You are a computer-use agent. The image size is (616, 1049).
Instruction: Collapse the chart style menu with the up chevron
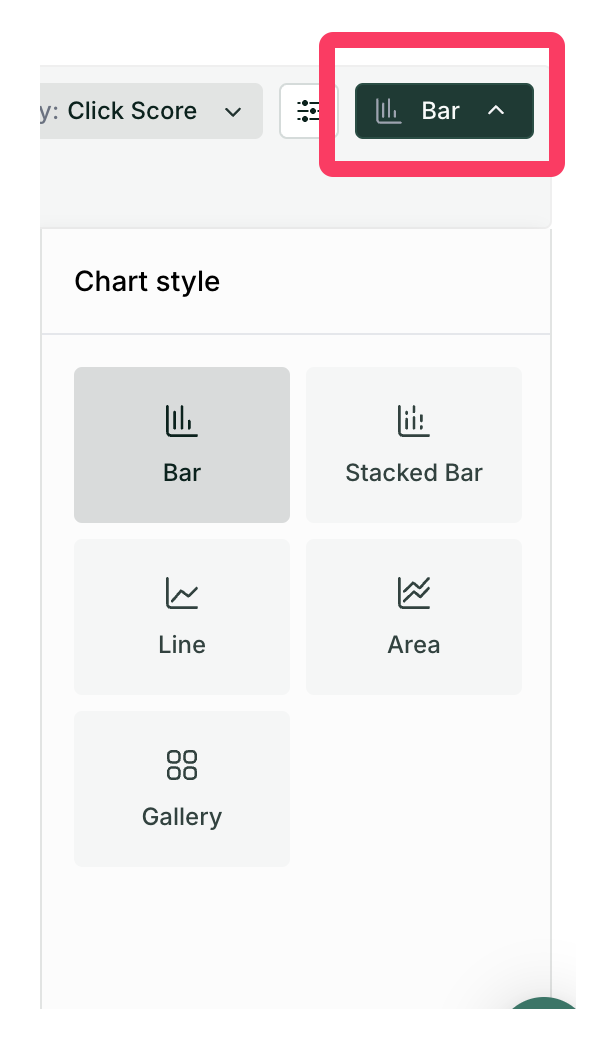[496, 111]
